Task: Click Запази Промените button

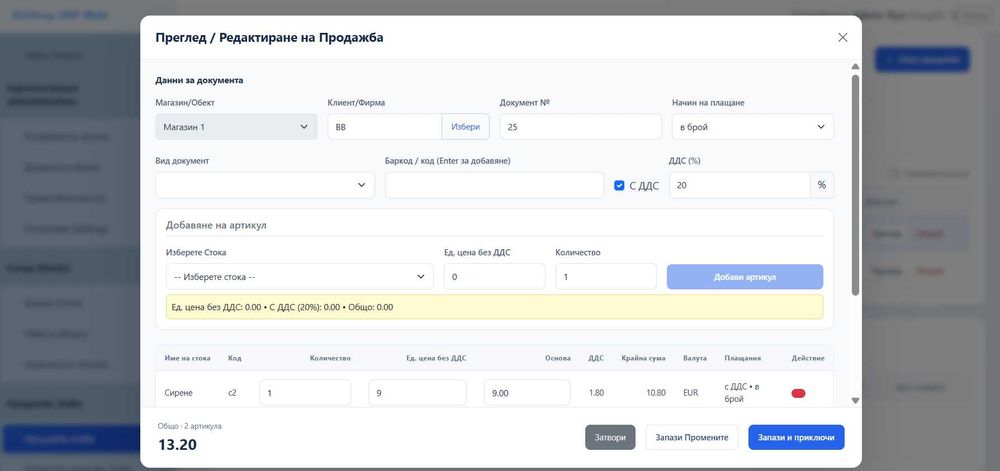Action: pos(692,438)
